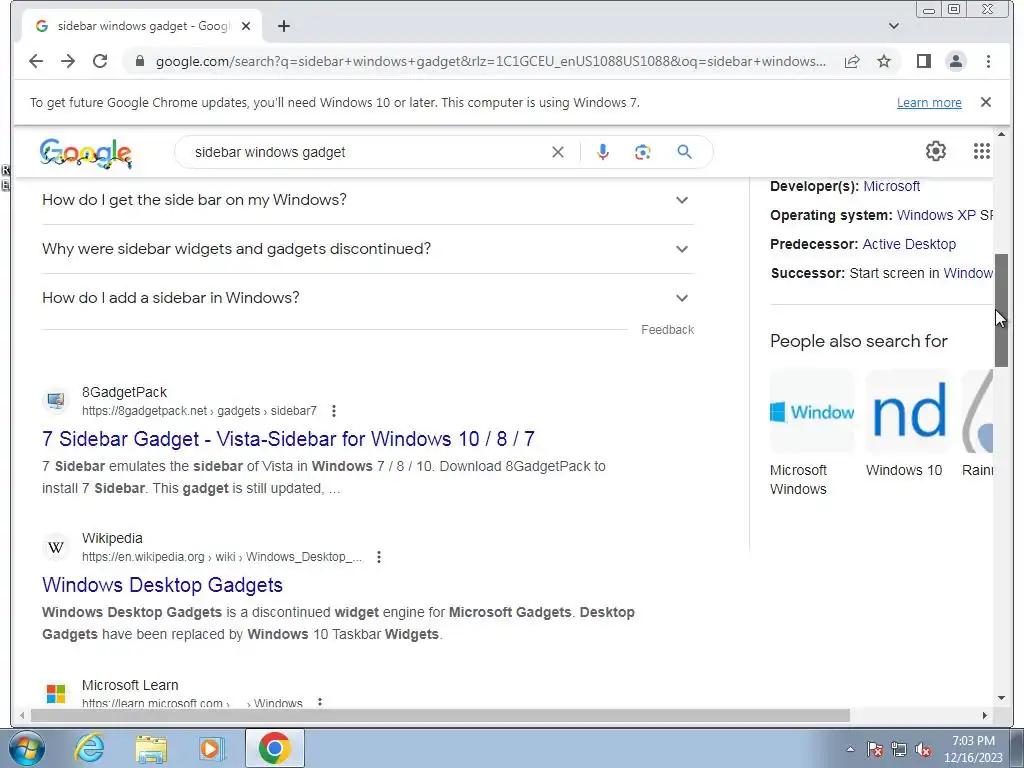
Task: Open Chrome profile avatar
Action: (x=955, y=61)
